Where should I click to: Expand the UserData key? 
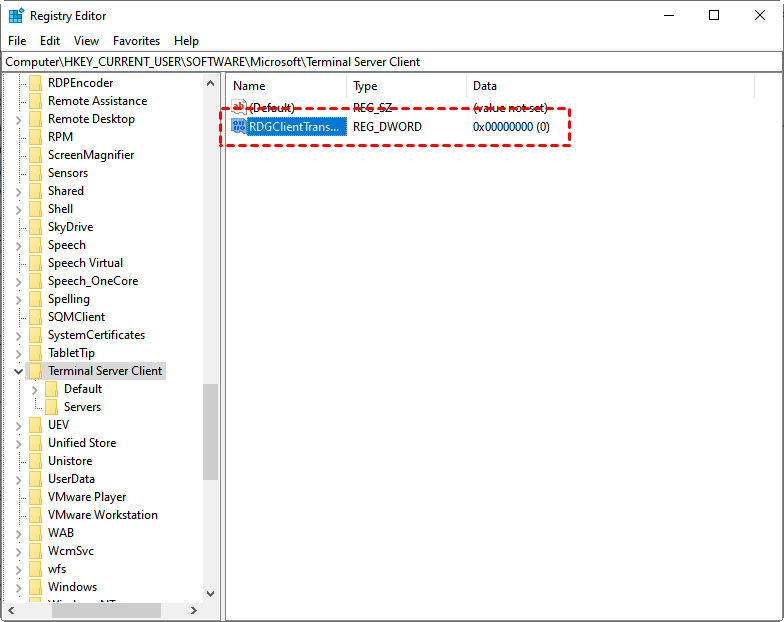pos(18,480)
